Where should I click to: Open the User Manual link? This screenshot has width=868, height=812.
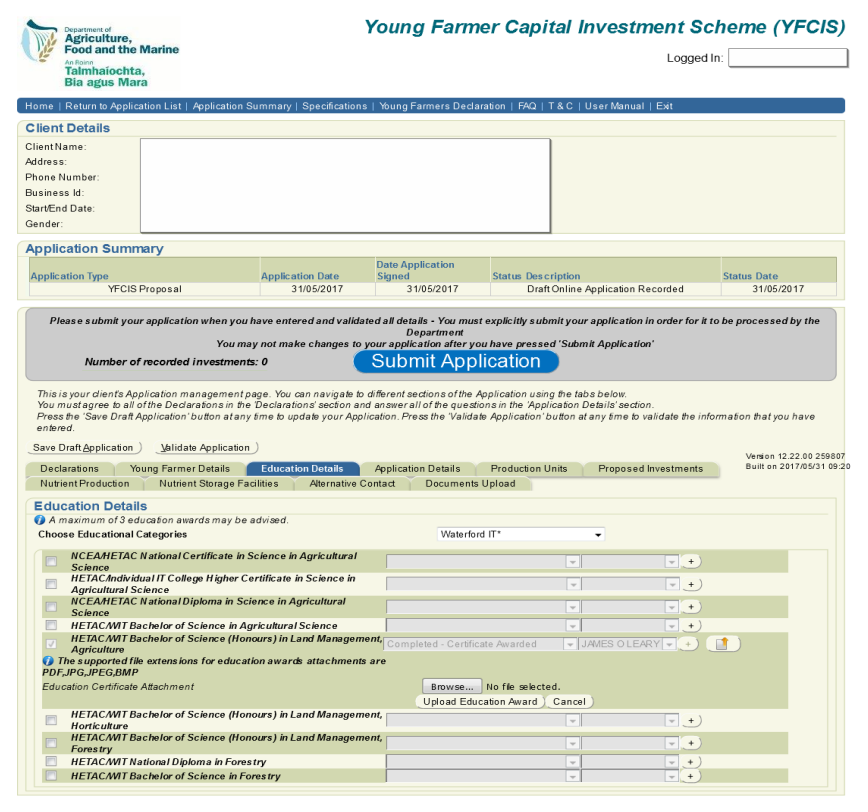click(614, 106)
